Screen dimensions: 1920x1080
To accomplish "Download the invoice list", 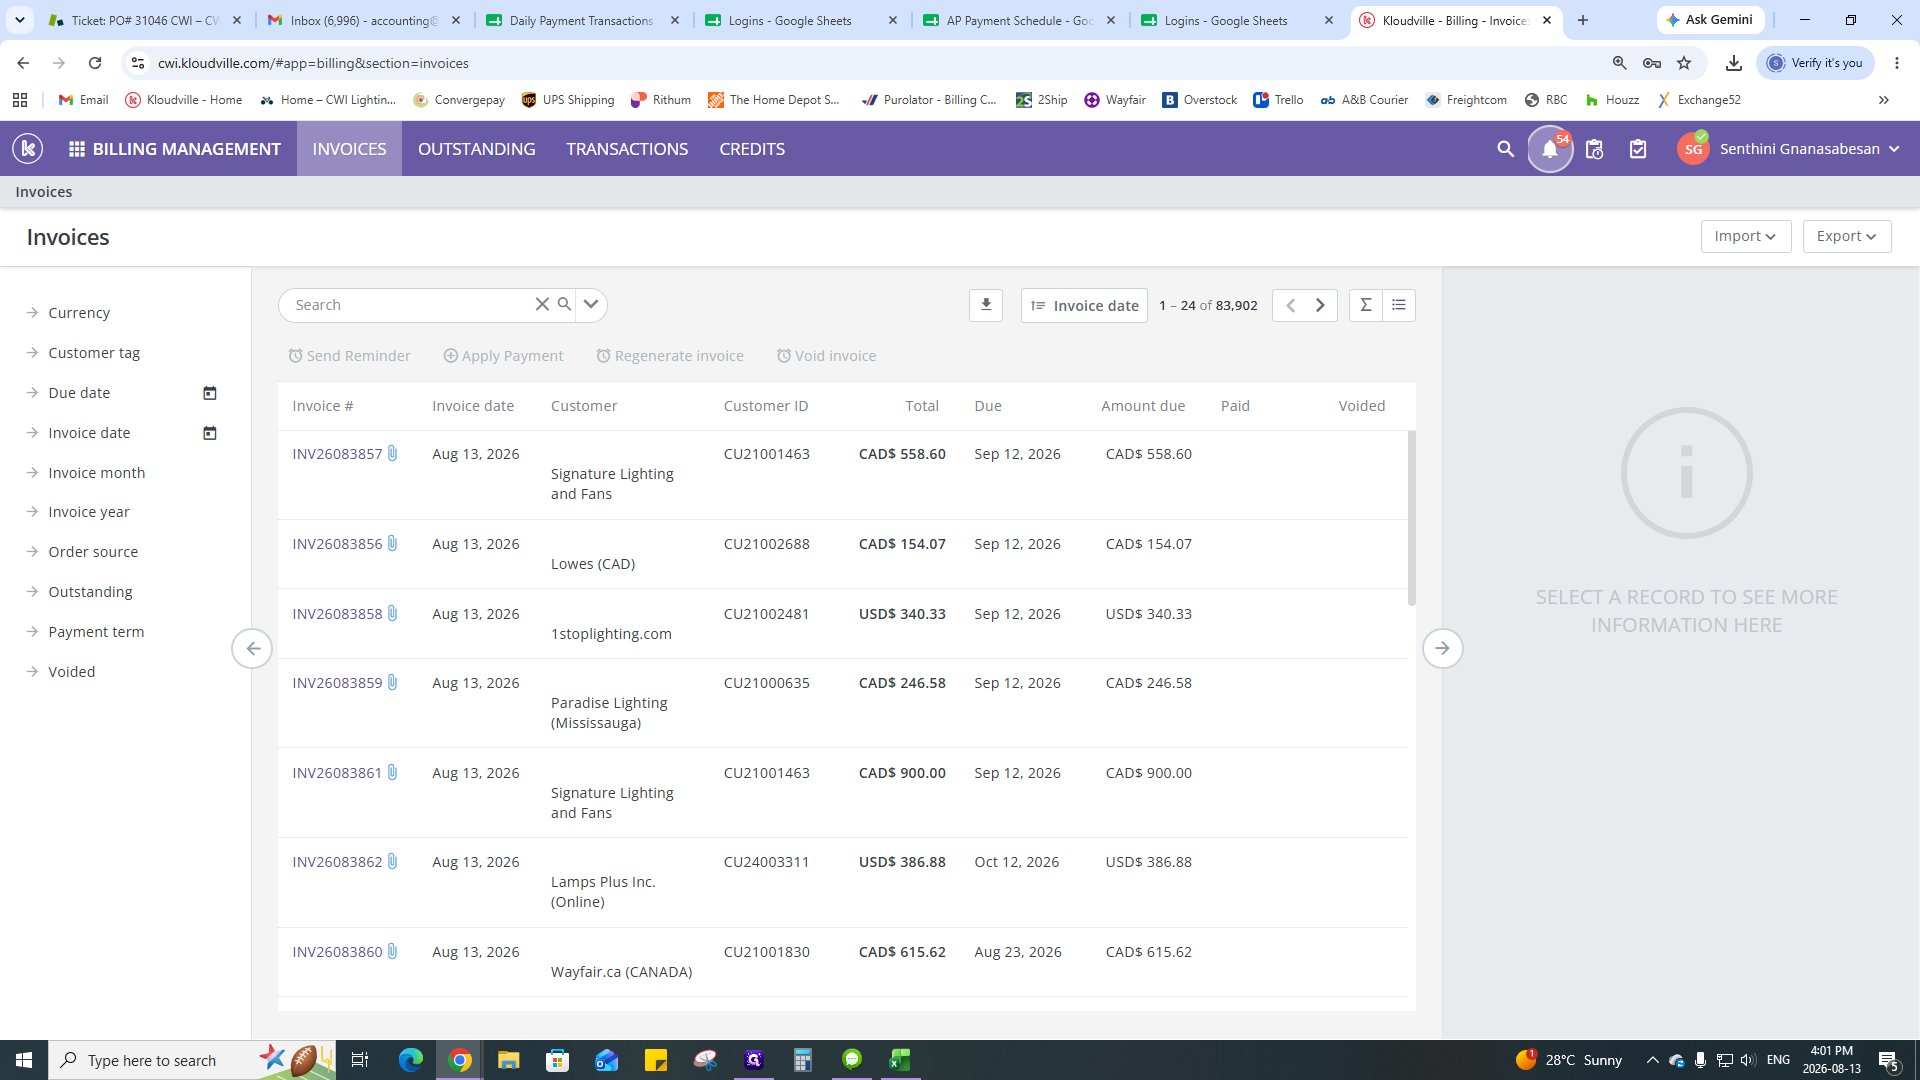I will coord(986,305).
